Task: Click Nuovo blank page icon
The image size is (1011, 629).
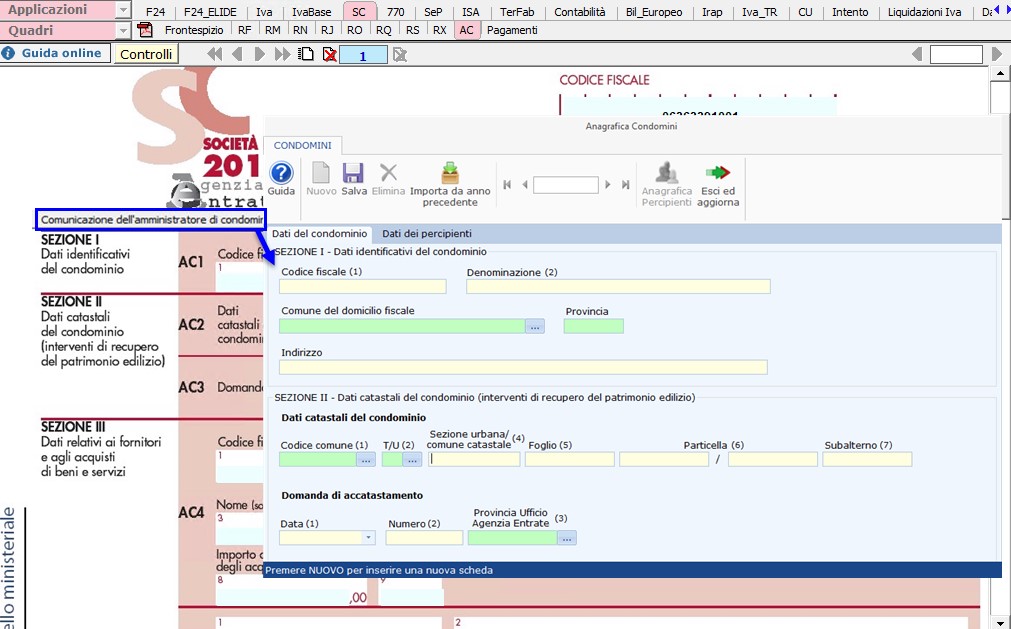Action: pos(321,174)
